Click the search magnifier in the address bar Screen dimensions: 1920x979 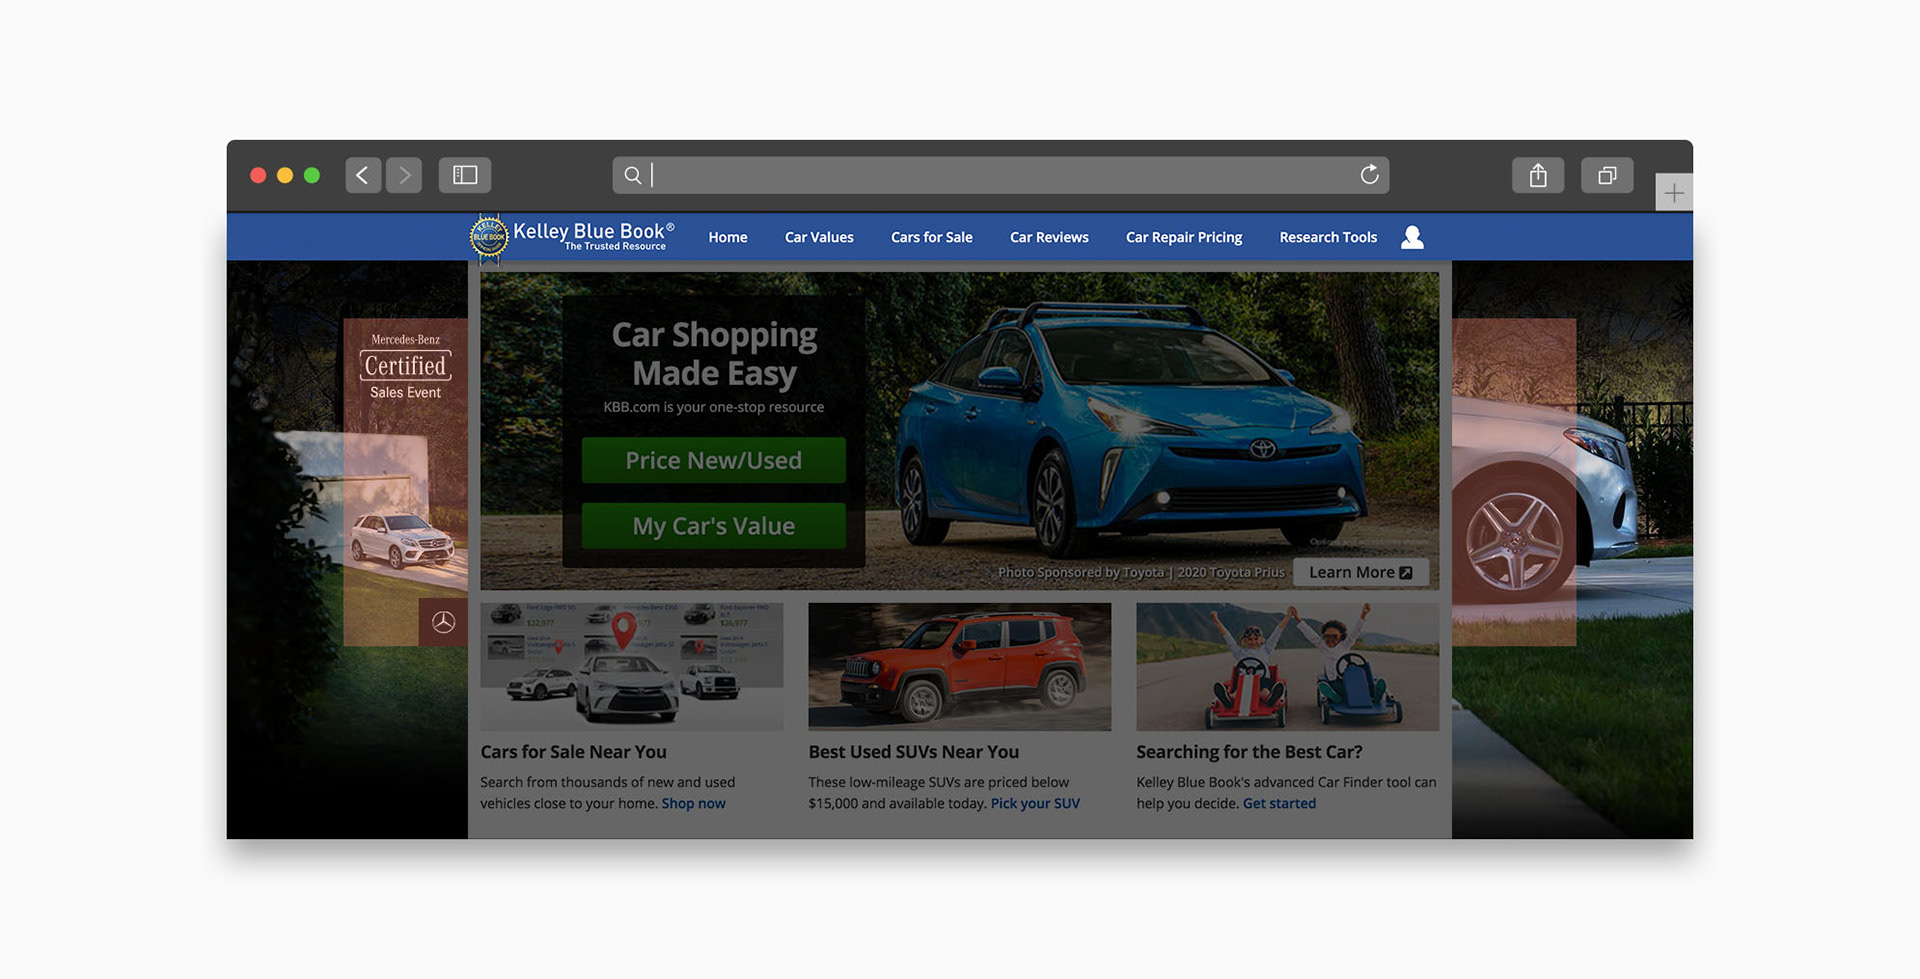tap(633, 175)
